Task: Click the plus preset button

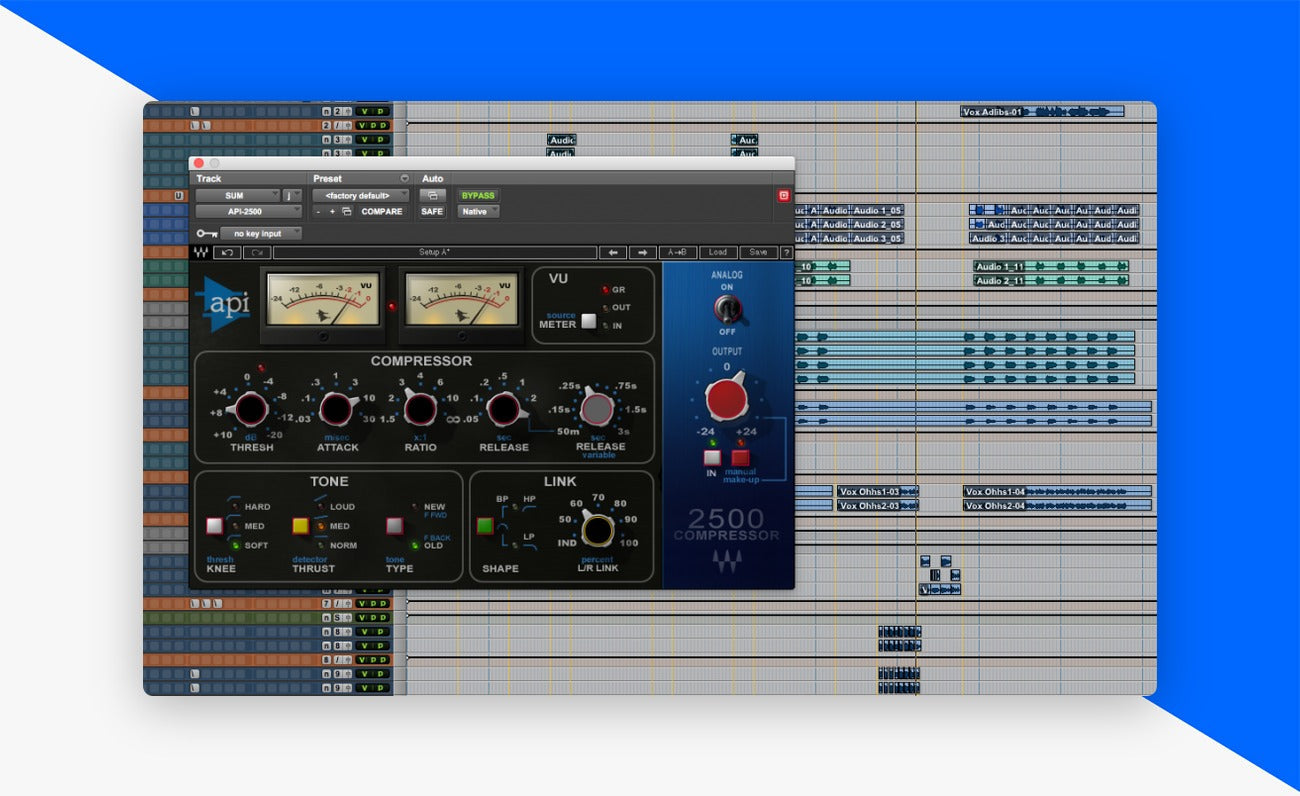Action: pyautogui.click(x=332, y=212)
